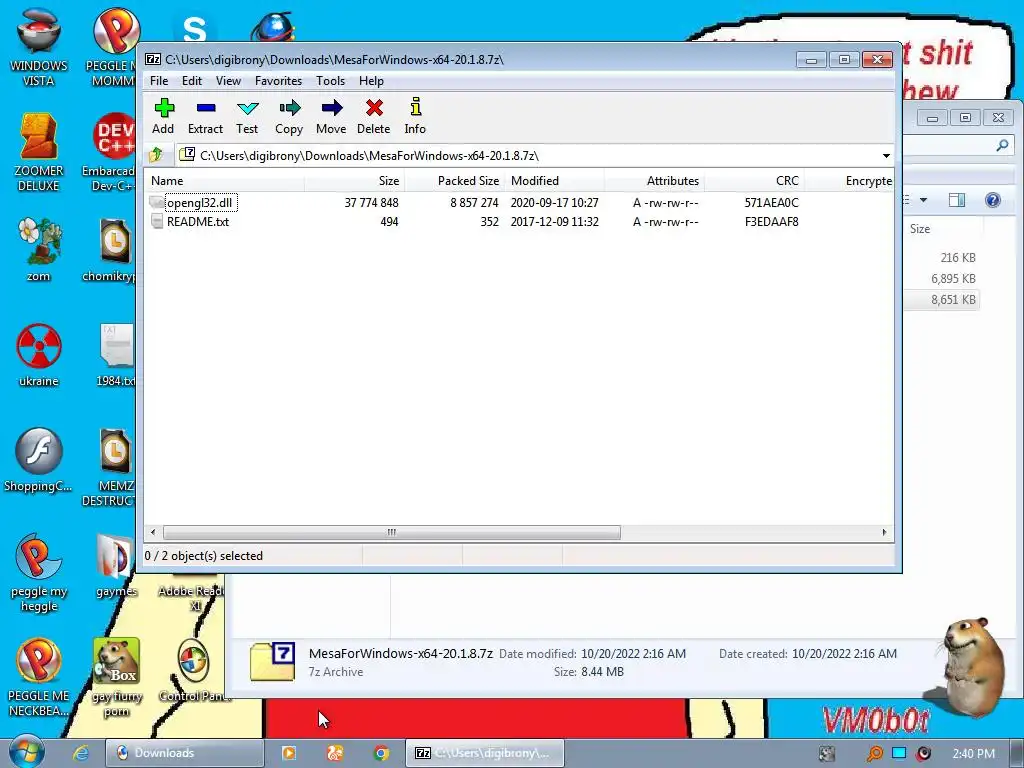
Task: Select the 6,895 KB file row in Downloads
Action: coord(942,279)
